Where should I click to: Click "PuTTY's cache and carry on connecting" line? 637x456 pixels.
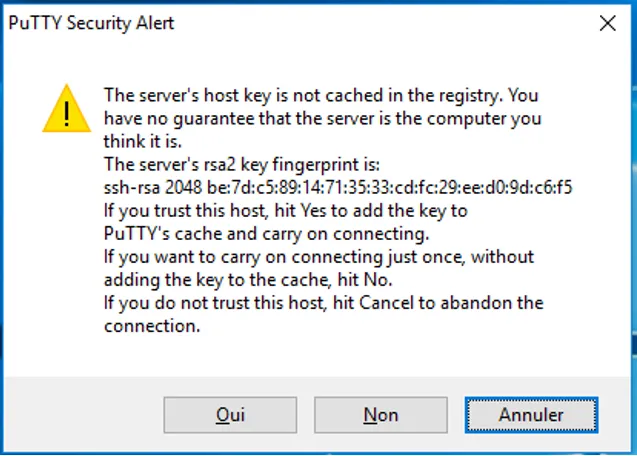266,234
